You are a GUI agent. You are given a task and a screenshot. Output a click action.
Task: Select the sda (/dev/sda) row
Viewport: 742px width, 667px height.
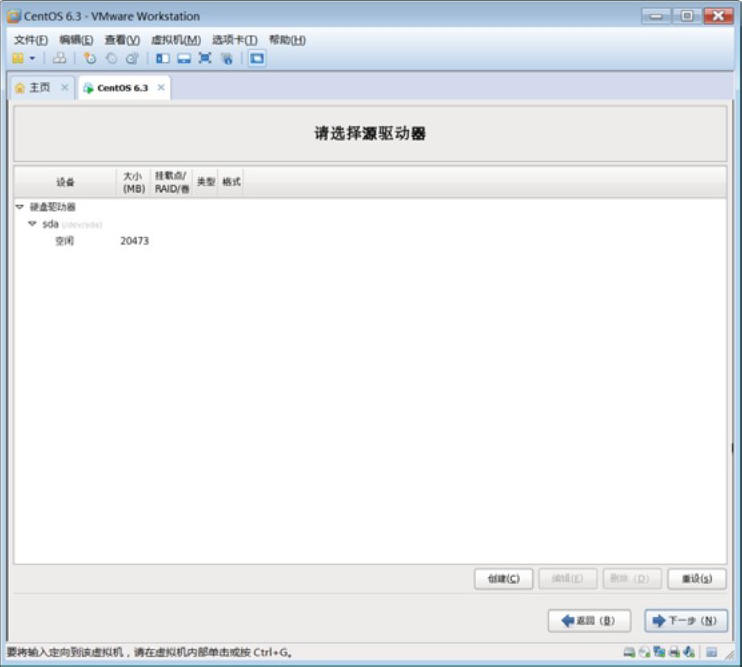[371, 224]
